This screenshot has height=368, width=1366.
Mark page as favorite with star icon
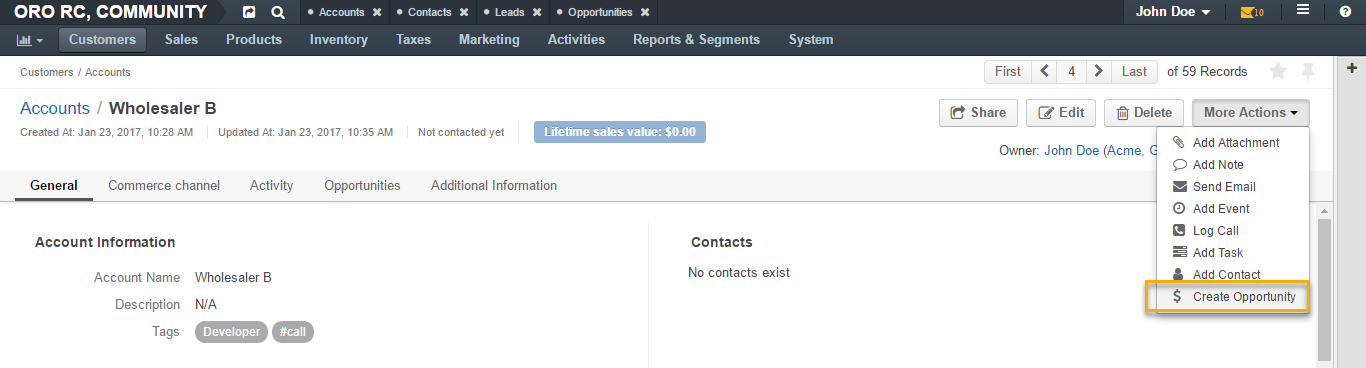click(1278, 71)
